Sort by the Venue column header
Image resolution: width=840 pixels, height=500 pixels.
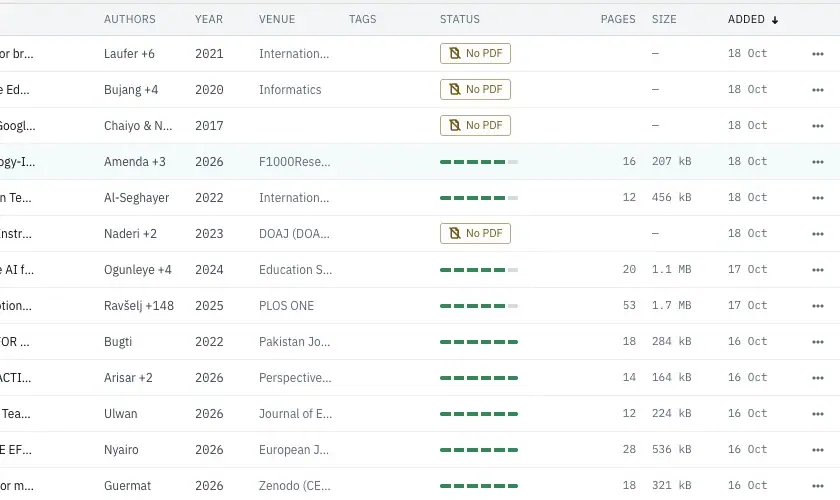[277, 19]
